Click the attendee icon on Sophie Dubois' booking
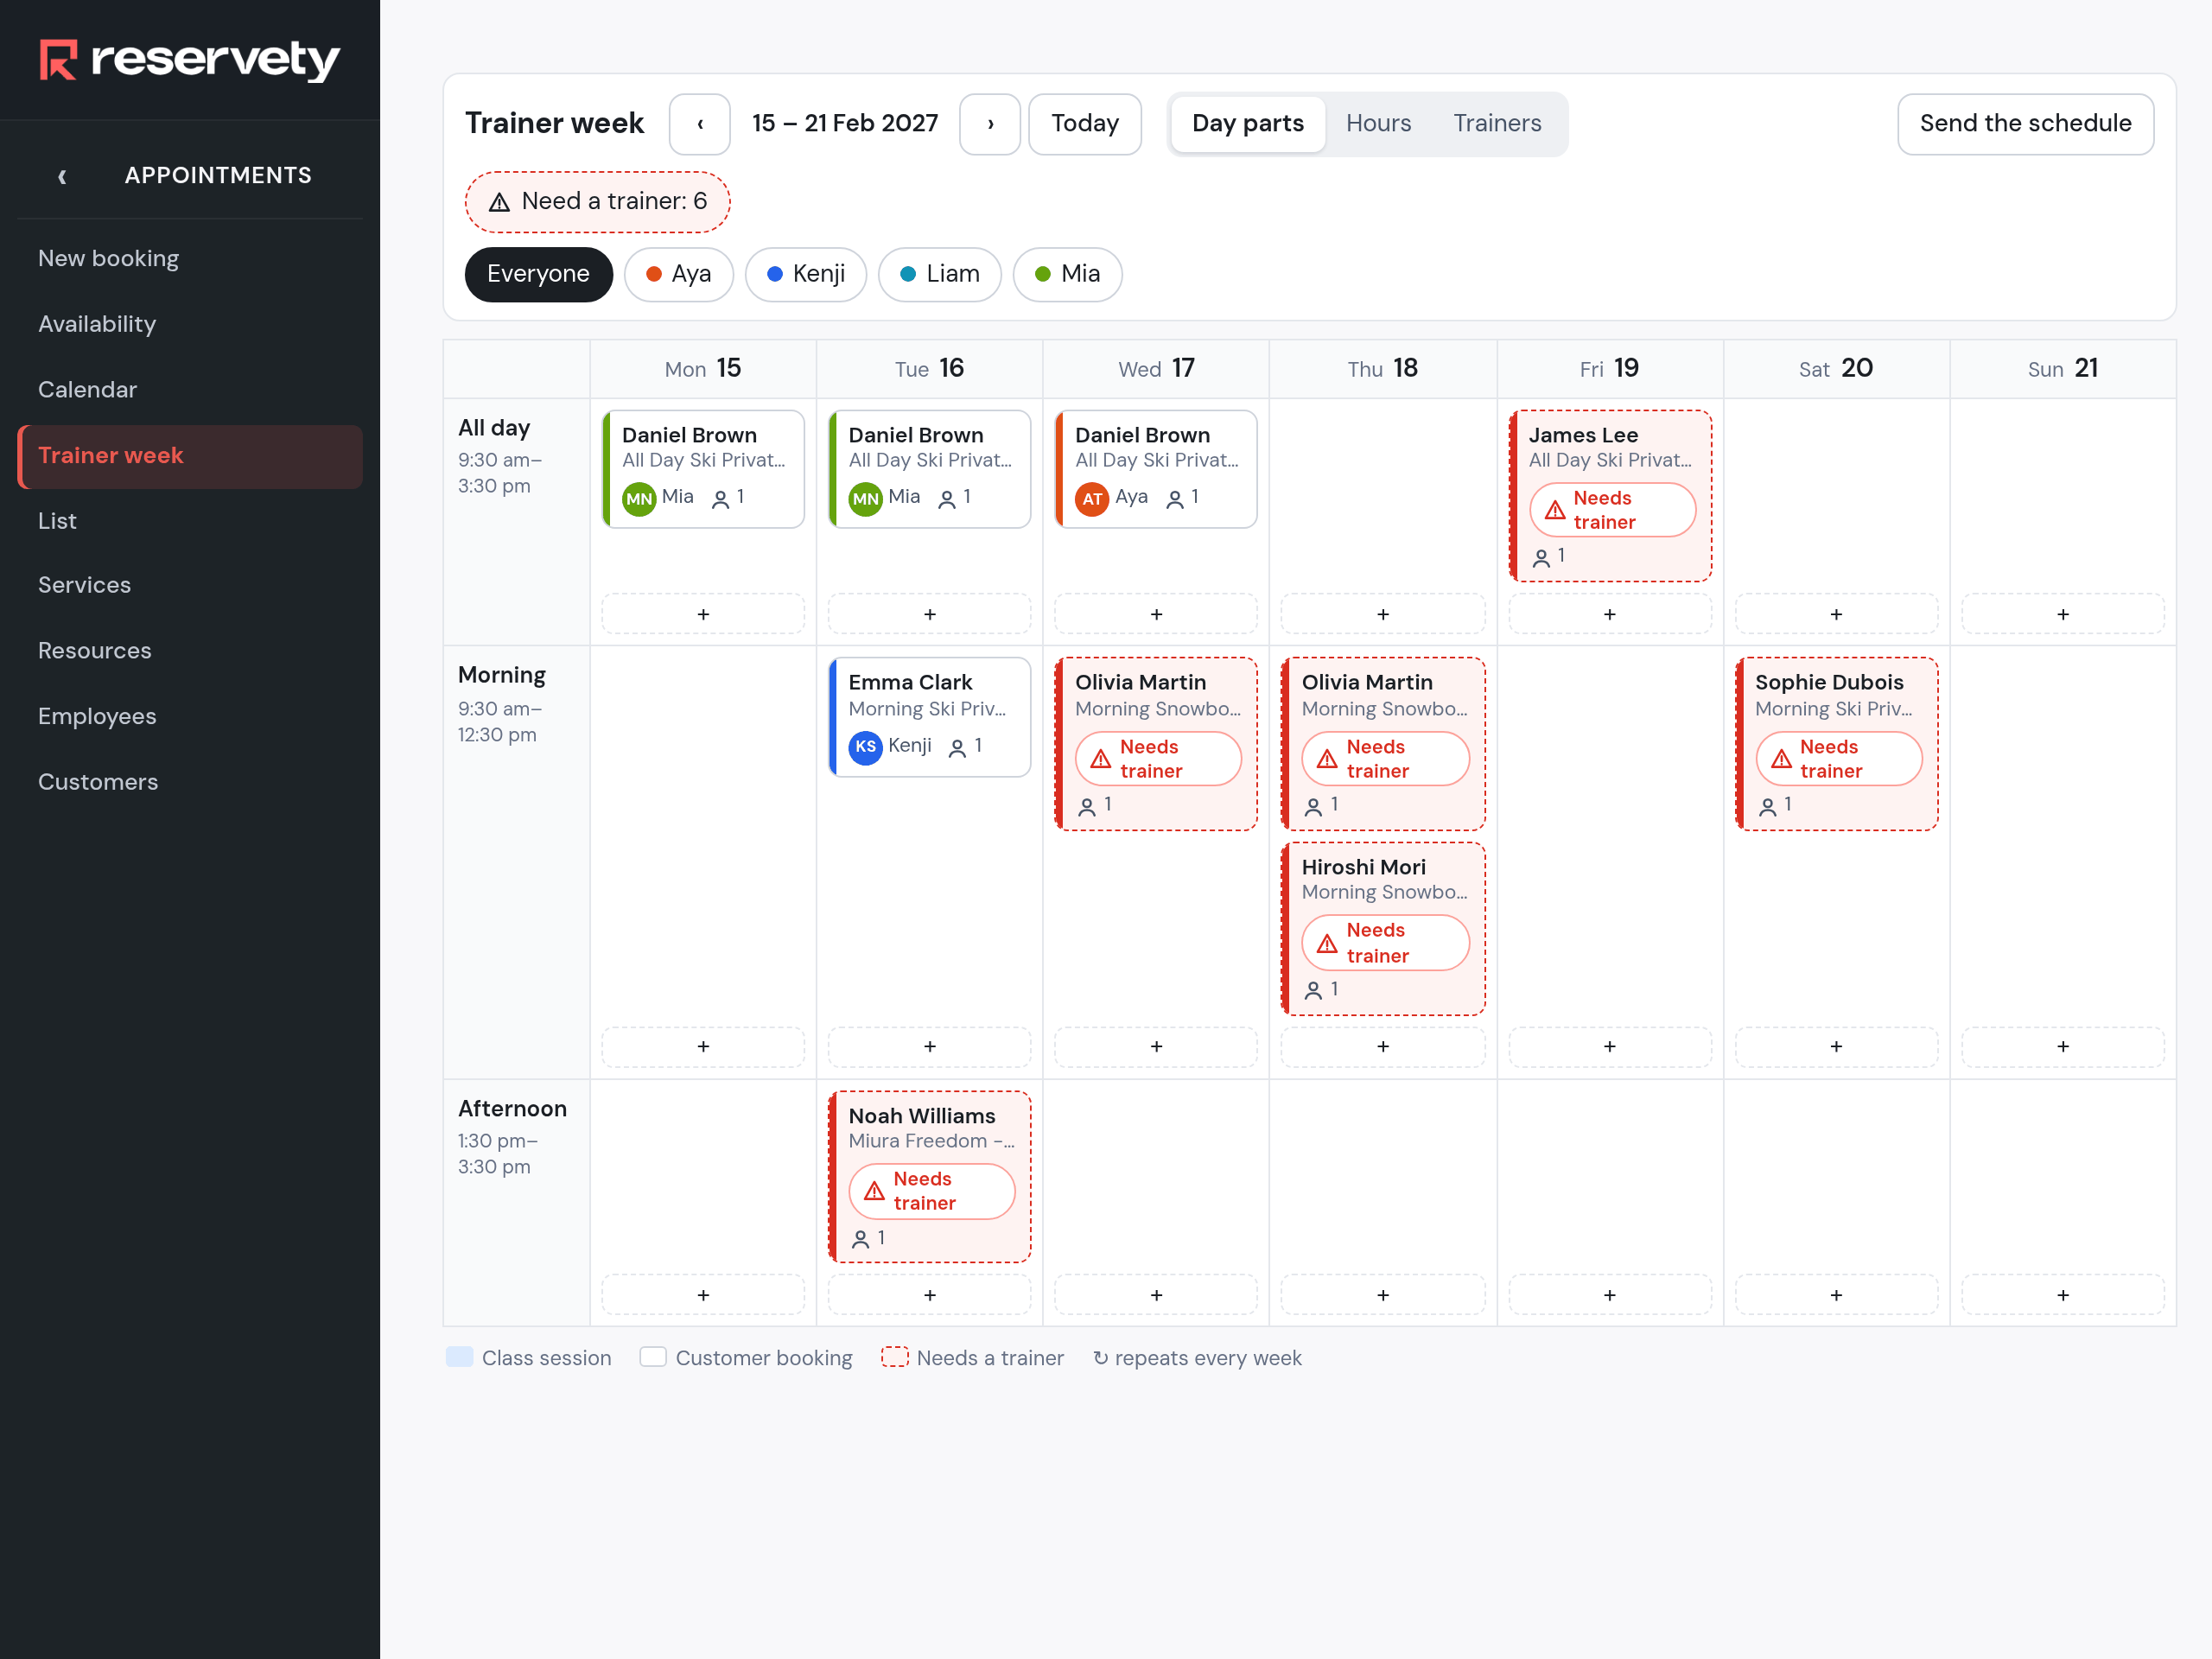The width and height of the screenshot is (2212, 1659). tap(1768, 806)
